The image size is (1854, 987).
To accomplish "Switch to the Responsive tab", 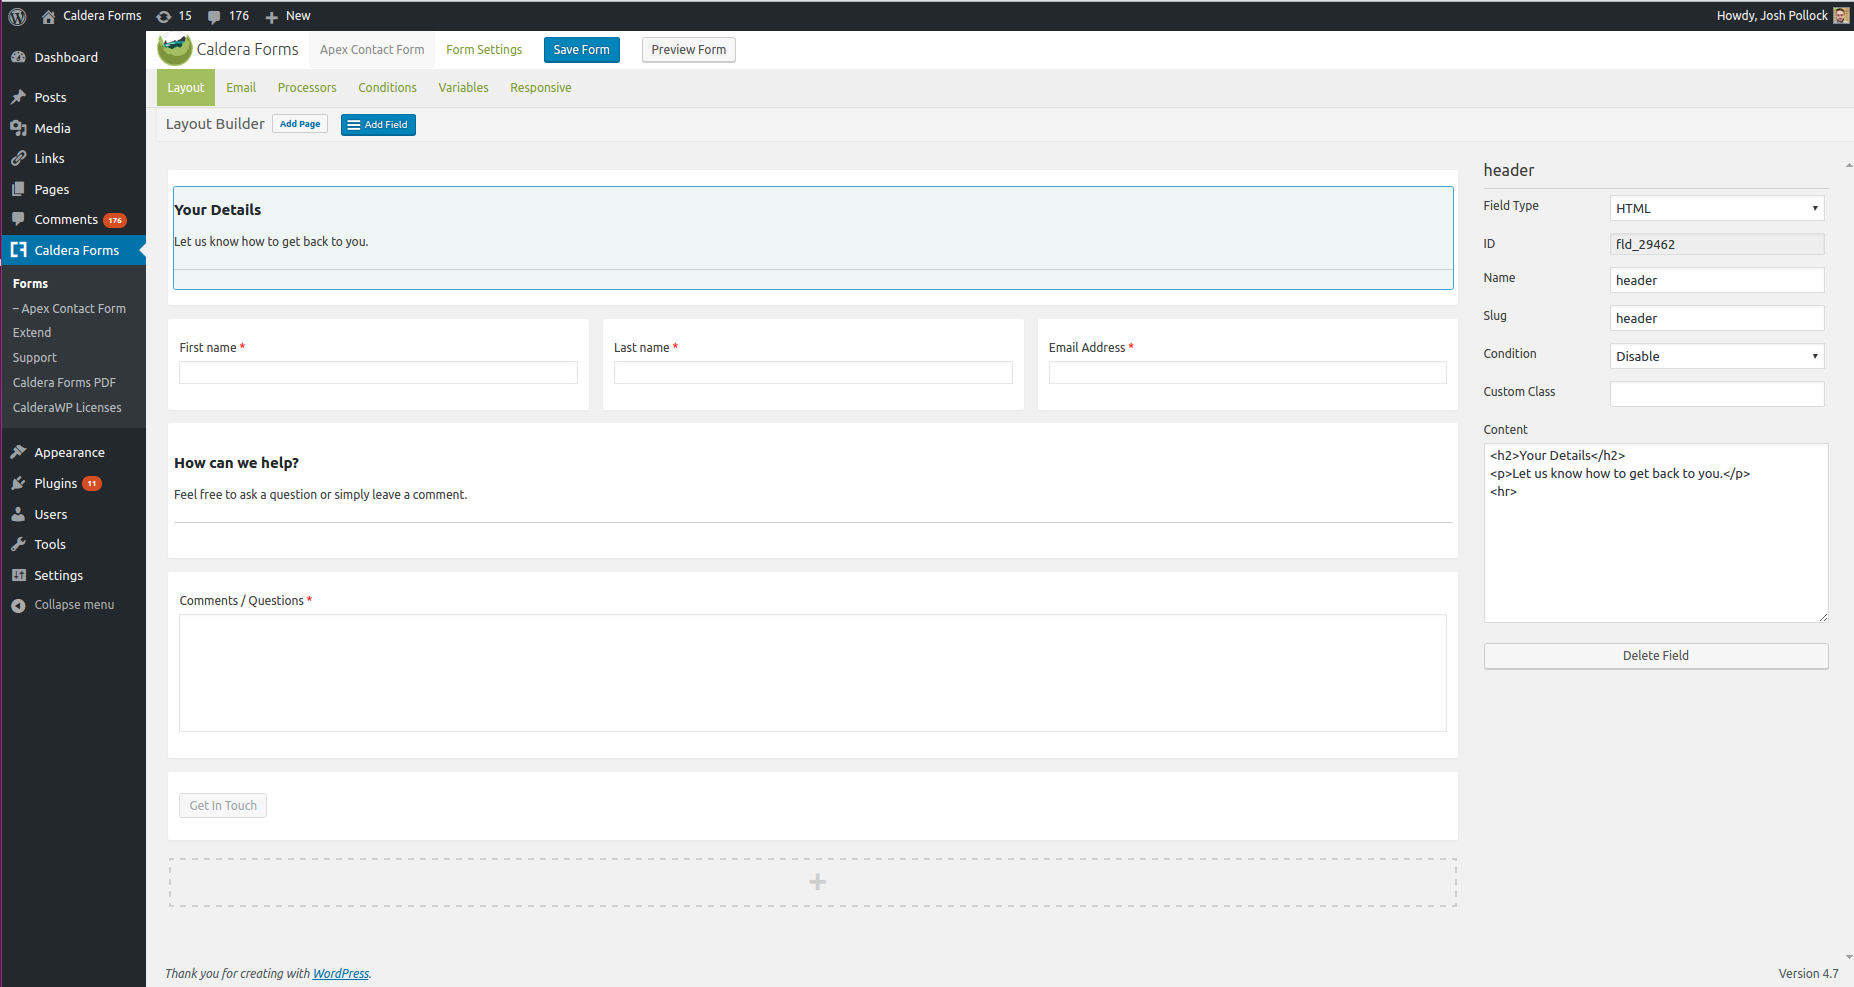I will [540, 88].
